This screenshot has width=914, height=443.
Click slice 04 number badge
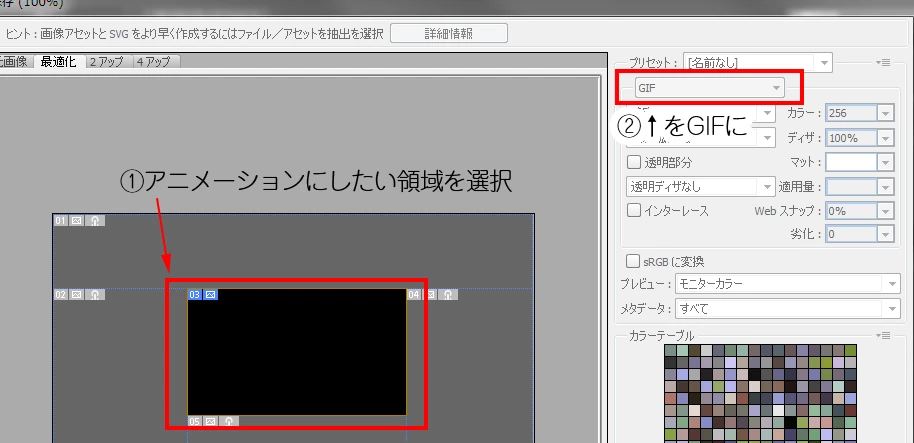(414, 294)
